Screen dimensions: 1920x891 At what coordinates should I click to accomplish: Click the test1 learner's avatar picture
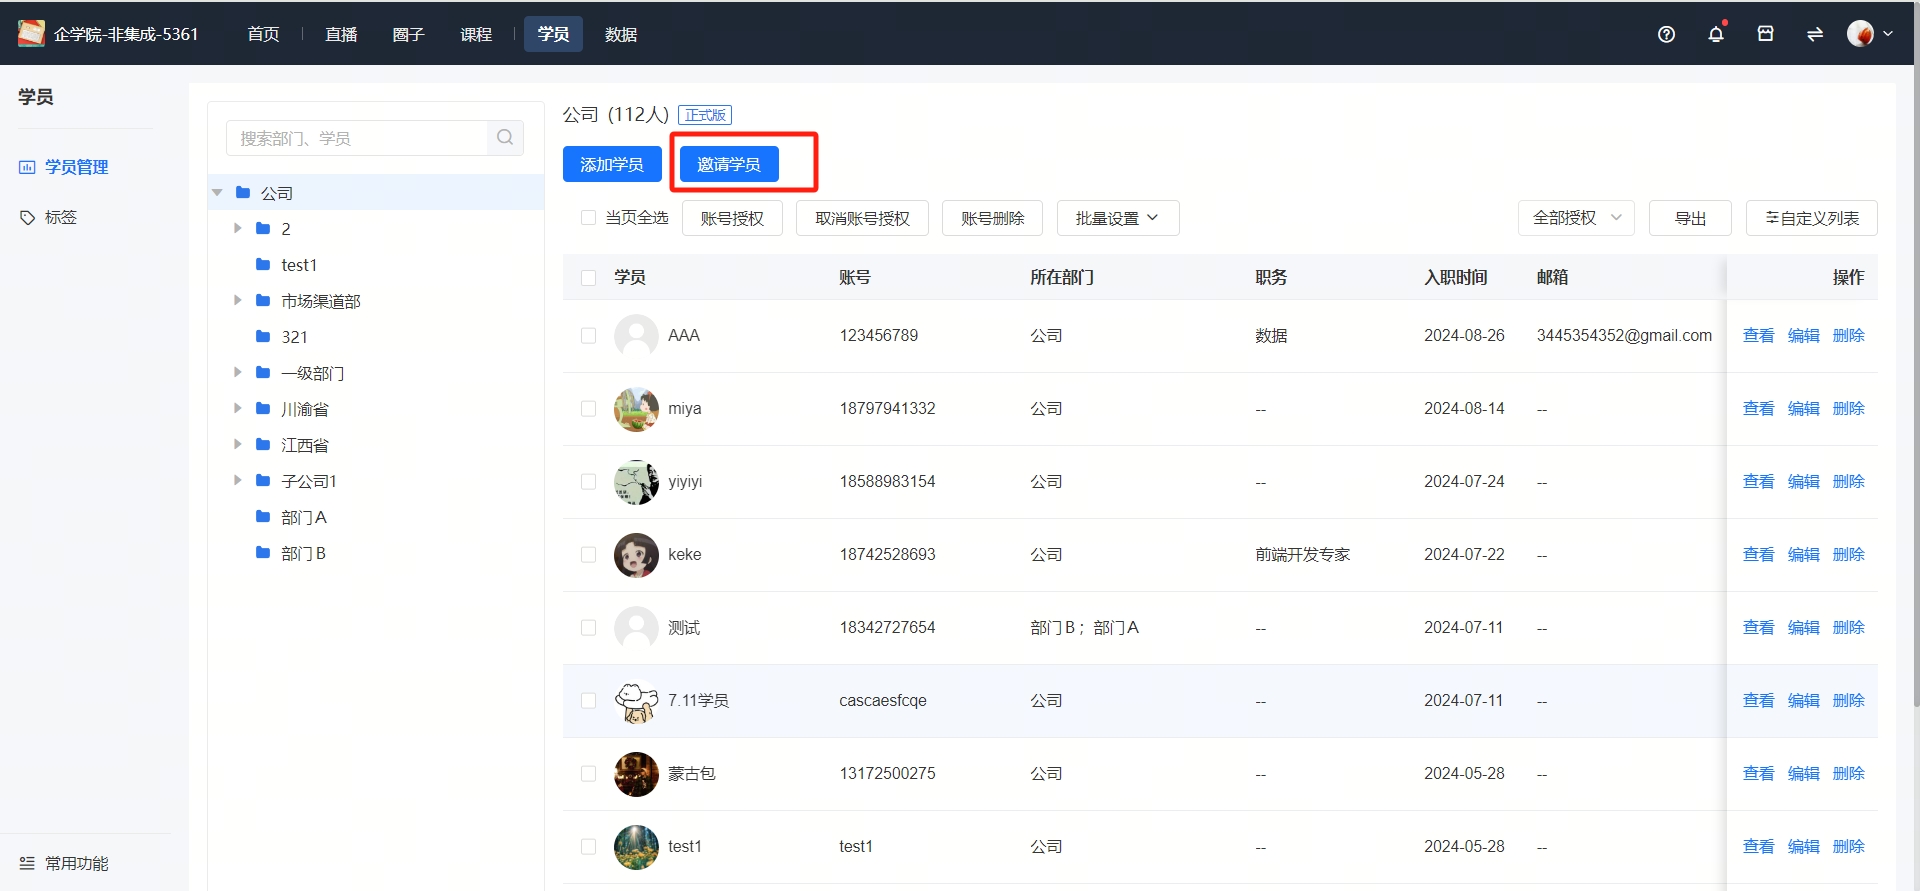[636, 847]
